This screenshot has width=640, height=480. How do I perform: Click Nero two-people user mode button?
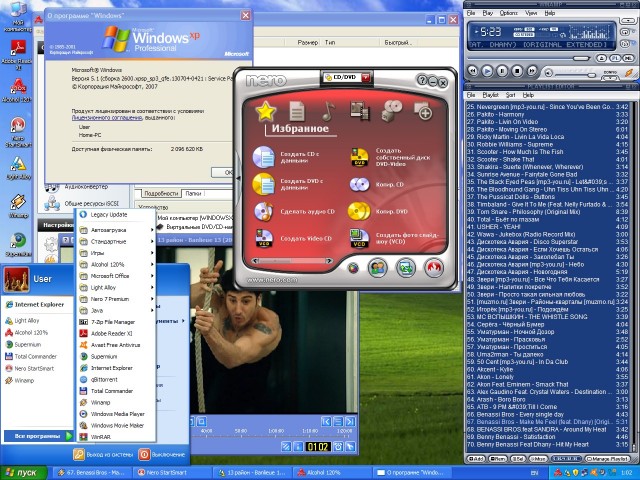pyautogui.click(x=378, y=268)
